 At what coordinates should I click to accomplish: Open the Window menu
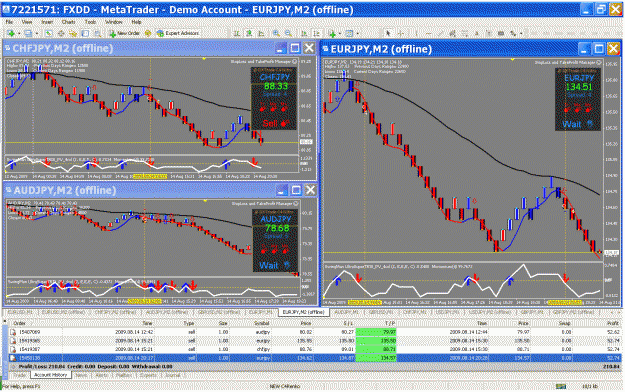coord(114,22)
